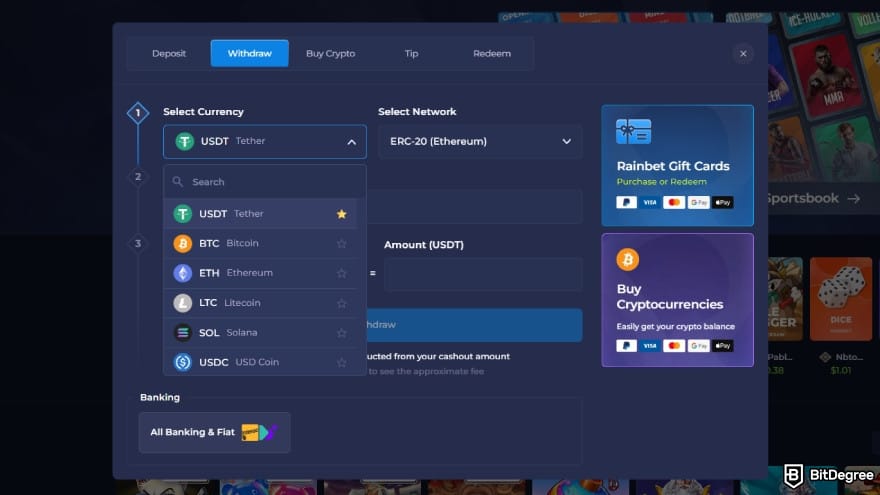The width and height of the screenshot is (880, 495).
Task: Click the Interac banking logo icon
Action: pyautogui.click(x=250, y=432)
